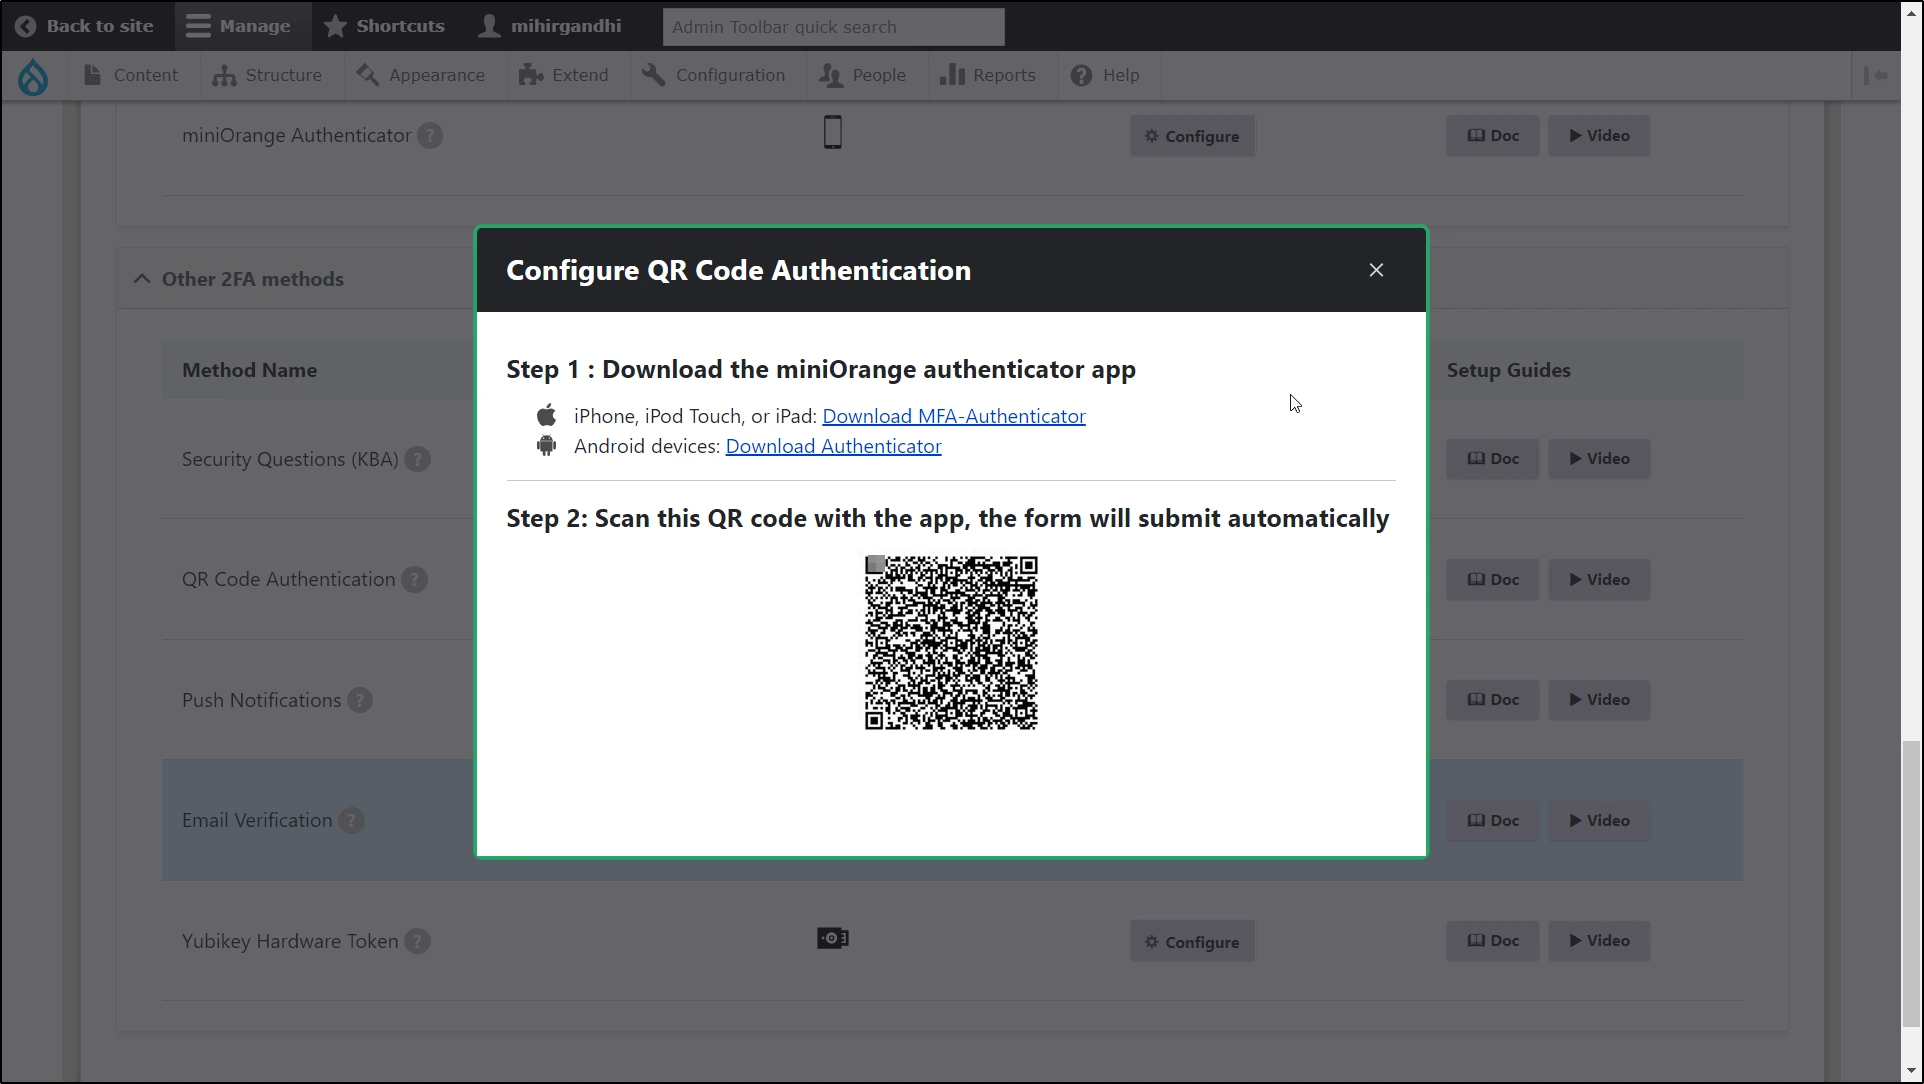This screenshot has width=1924, height=1084.
Task: Click the Help question-mark icon in the toolbar
Action: coord(1082,75)
